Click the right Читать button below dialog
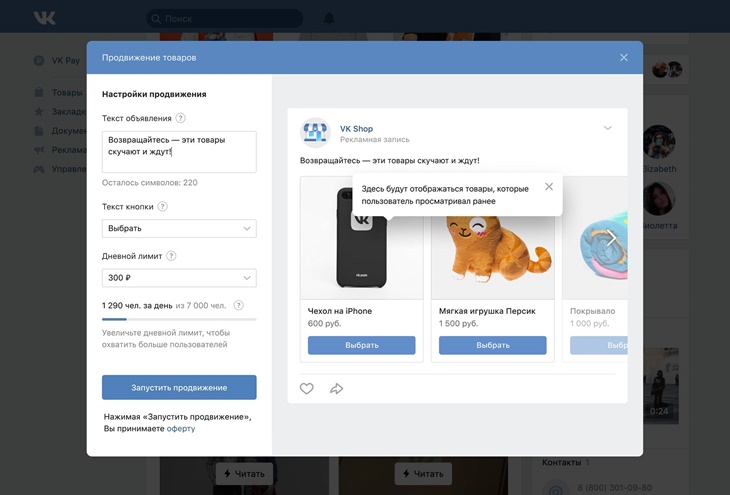This screenshot has width=730, height=495. 423,474
